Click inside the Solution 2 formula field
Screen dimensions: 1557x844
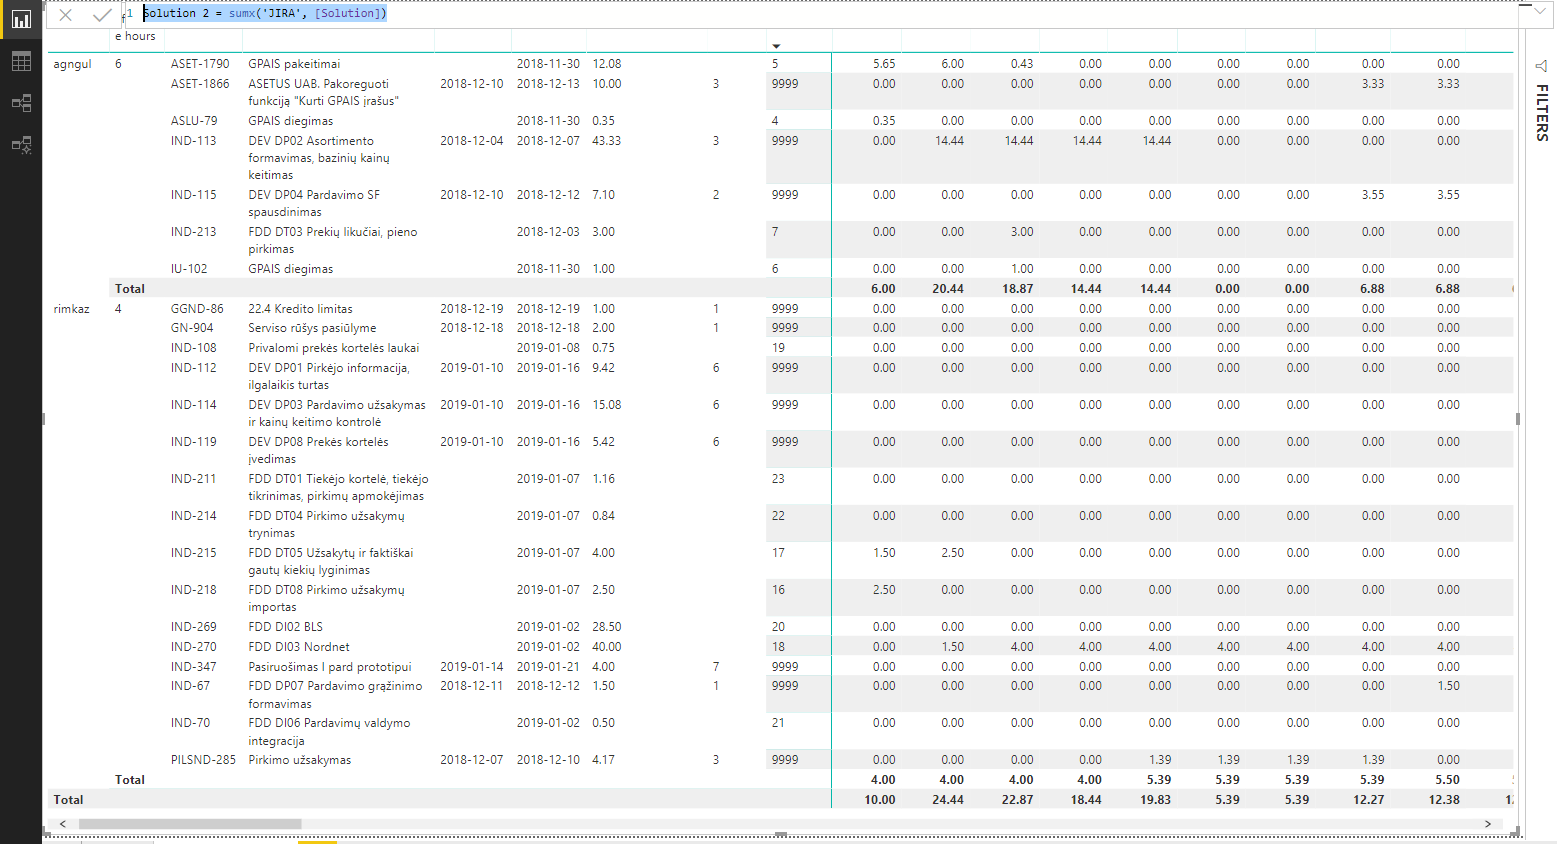tap(830, 13)
